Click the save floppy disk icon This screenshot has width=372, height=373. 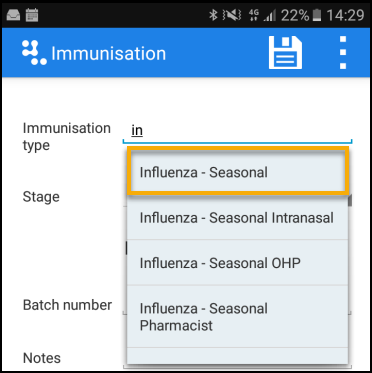pyautogui.click(x=285, y=53)
